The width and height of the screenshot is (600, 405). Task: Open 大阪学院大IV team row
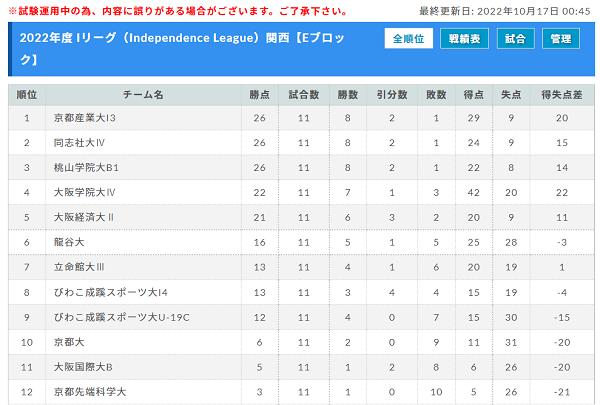[x=83, y=191]
